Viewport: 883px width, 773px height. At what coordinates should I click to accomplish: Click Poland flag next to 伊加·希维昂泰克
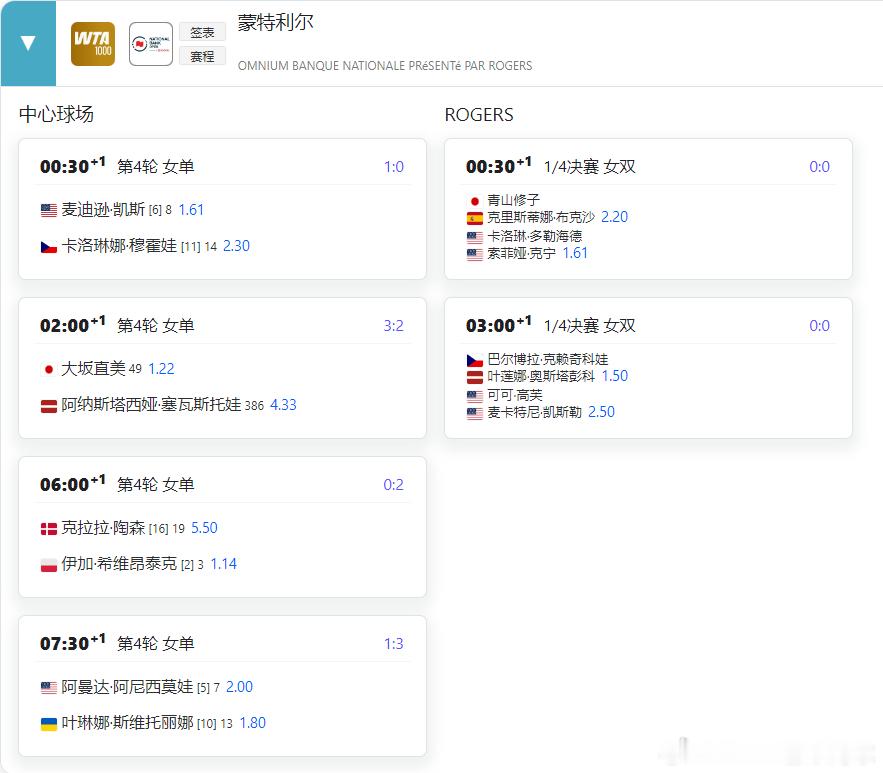(x=49, y=565)
